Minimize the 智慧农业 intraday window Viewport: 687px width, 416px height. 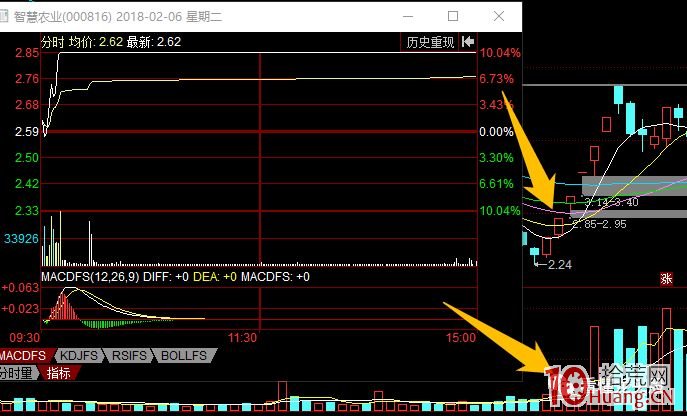[408, 16]
